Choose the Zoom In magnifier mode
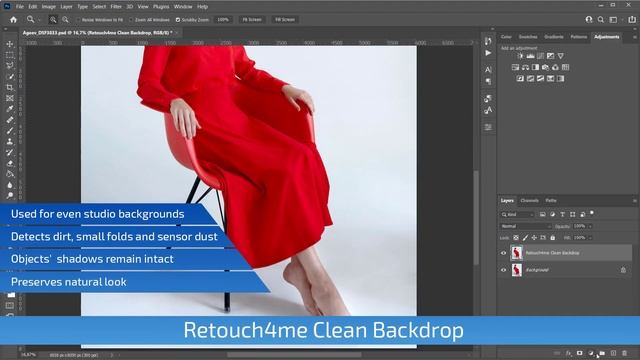 point(53,20)
